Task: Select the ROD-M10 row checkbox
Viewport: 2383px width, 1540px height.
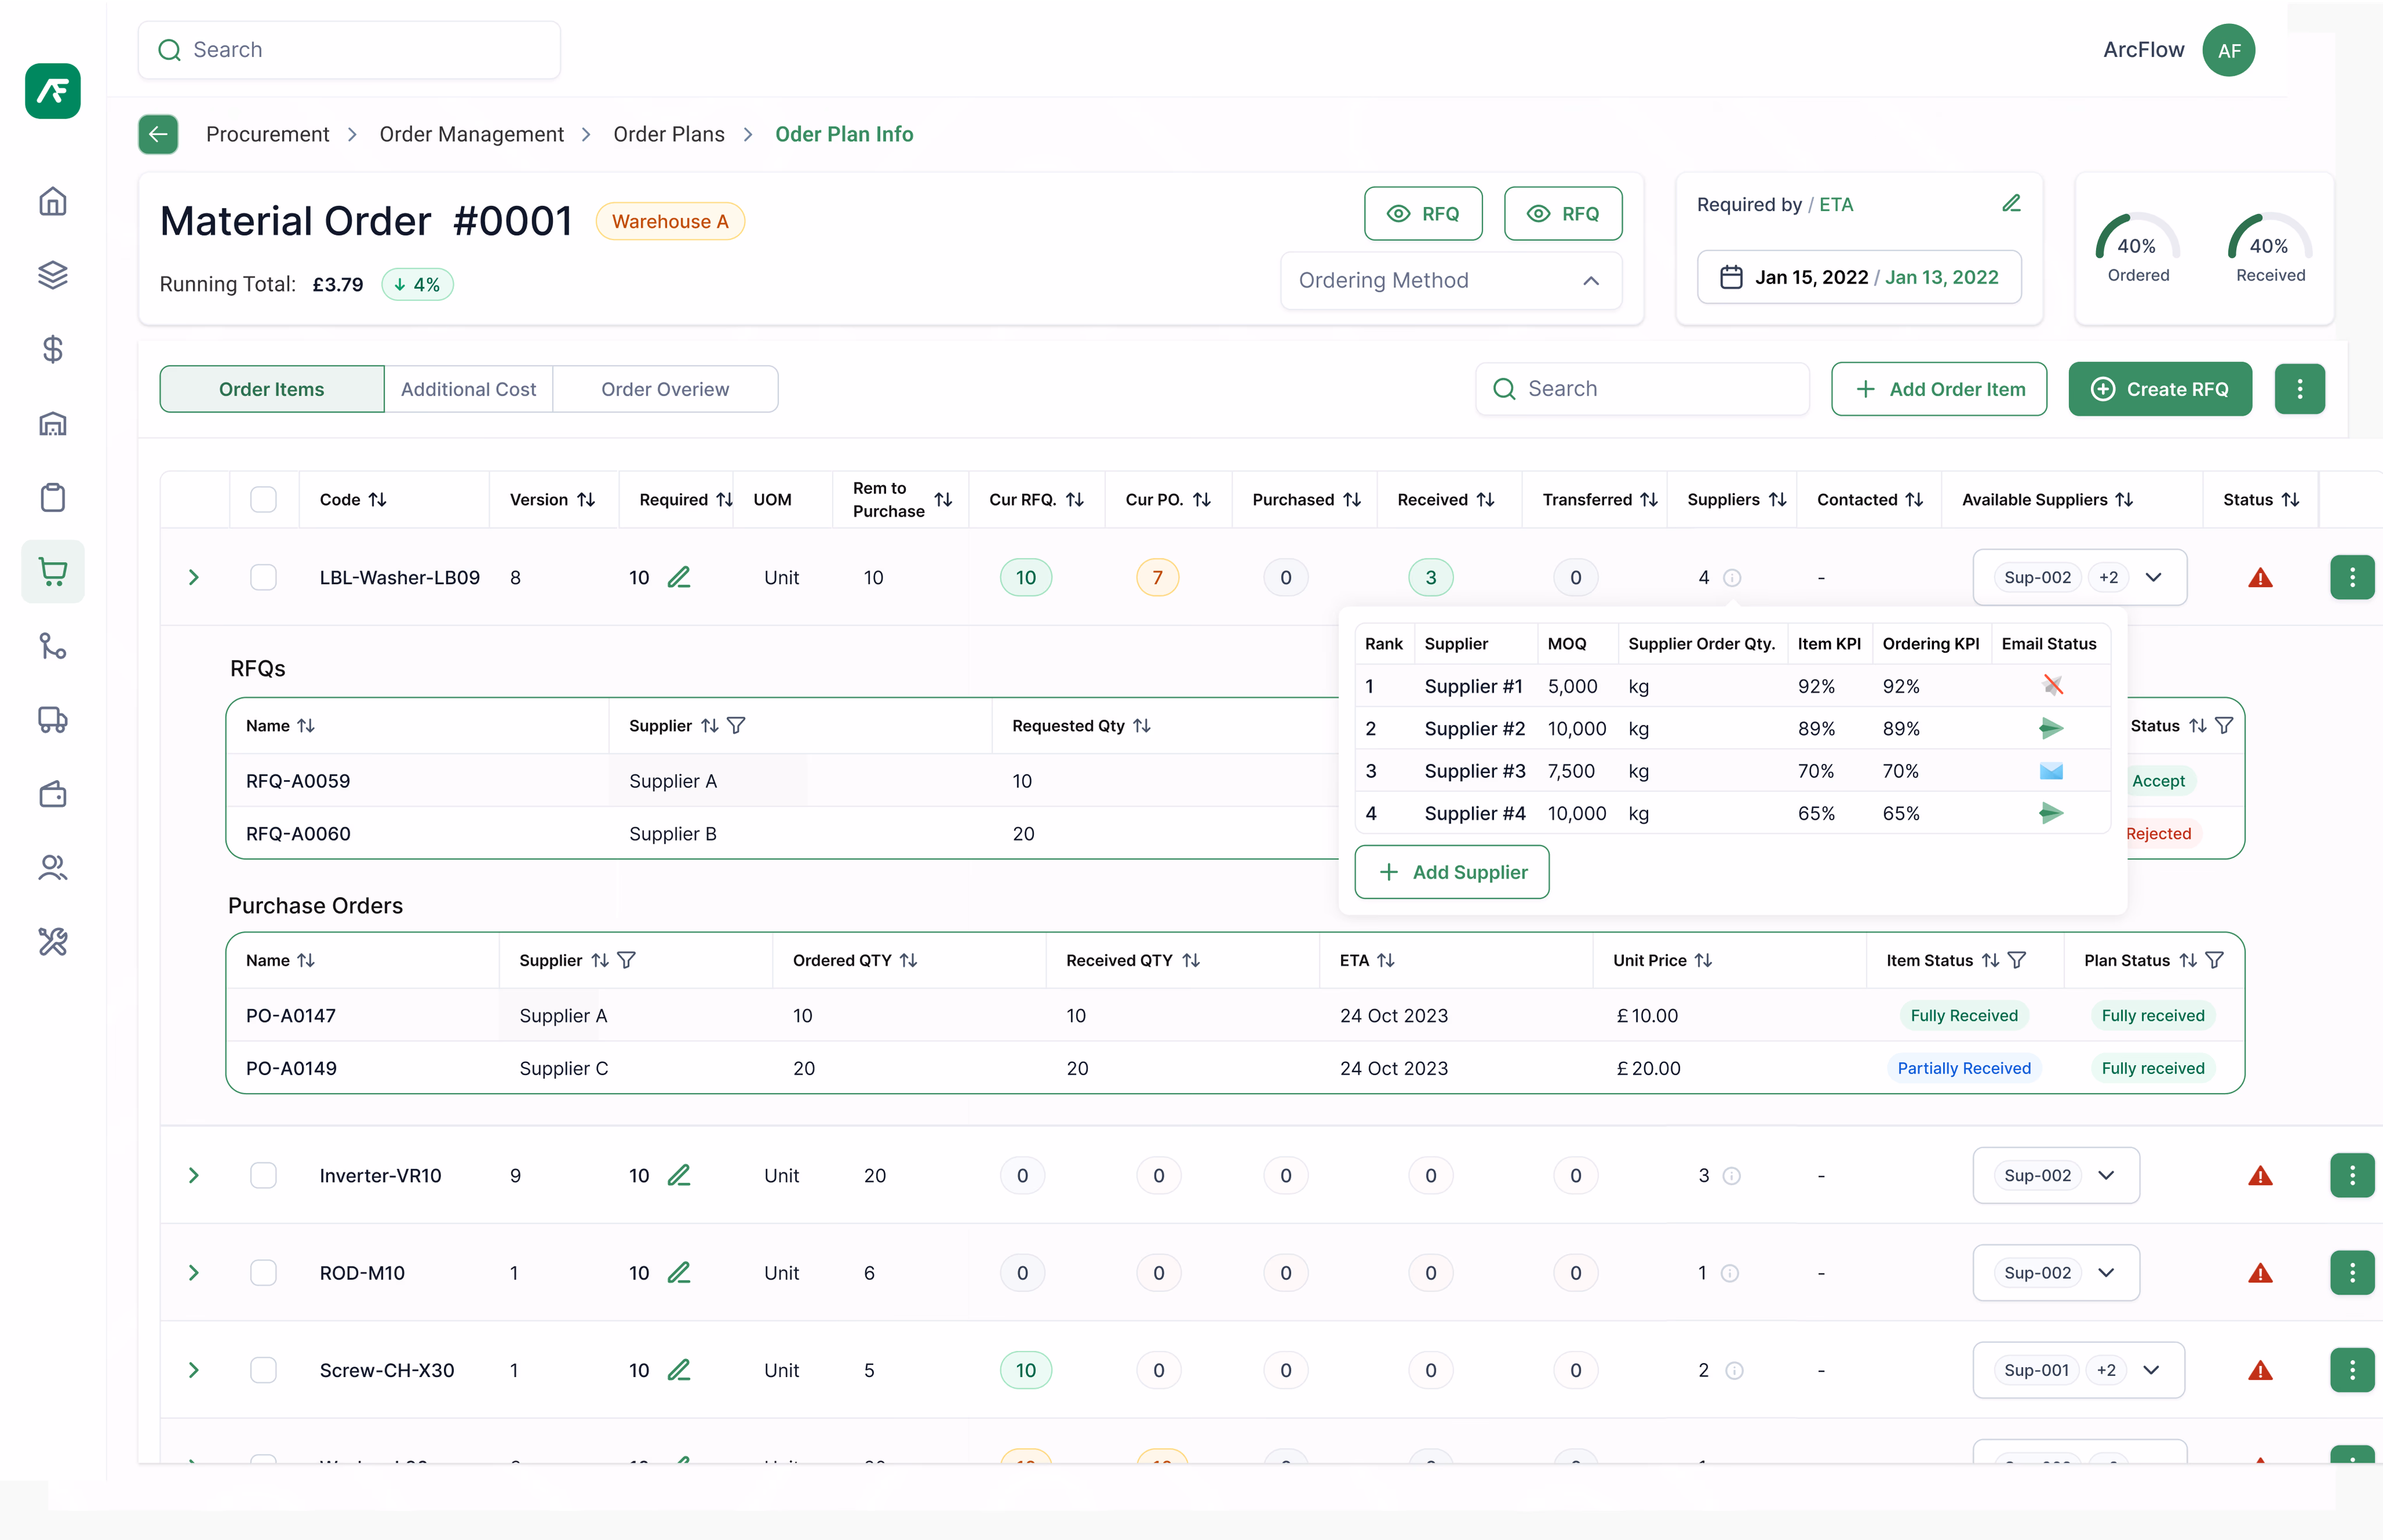Action: 263,1273
